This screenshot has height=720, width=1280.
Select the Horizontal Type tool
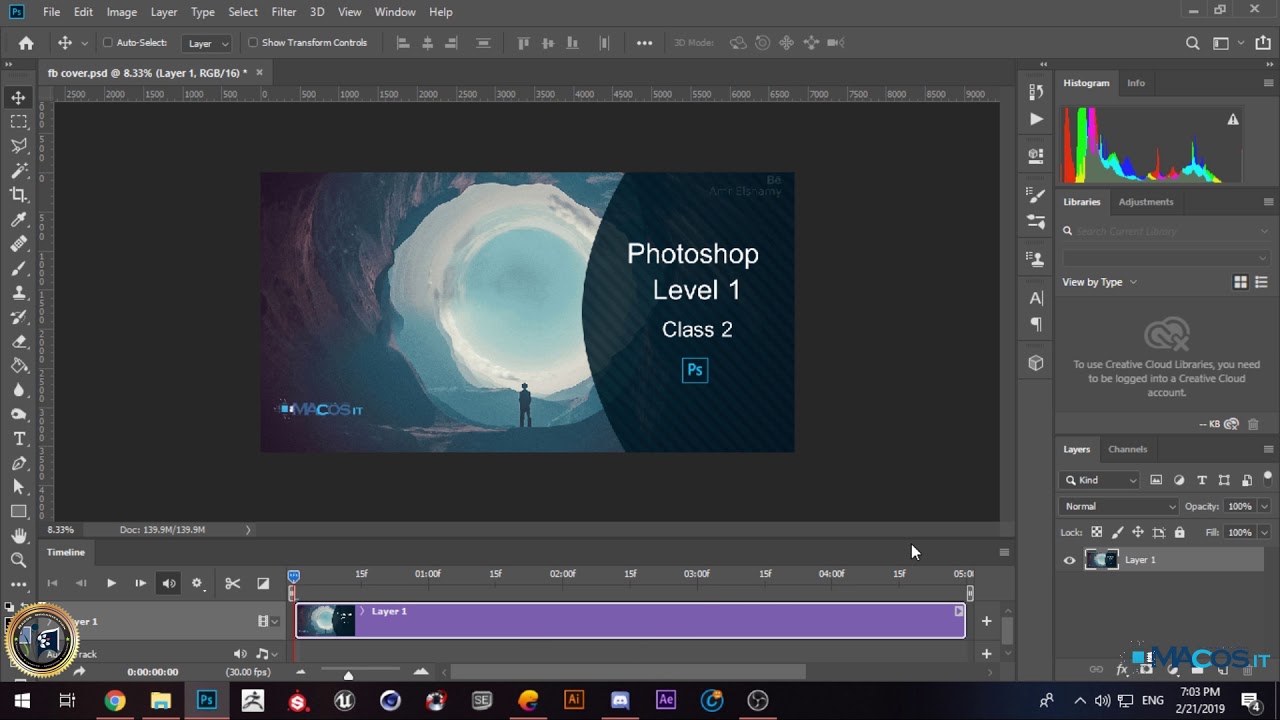pos(19,439)
